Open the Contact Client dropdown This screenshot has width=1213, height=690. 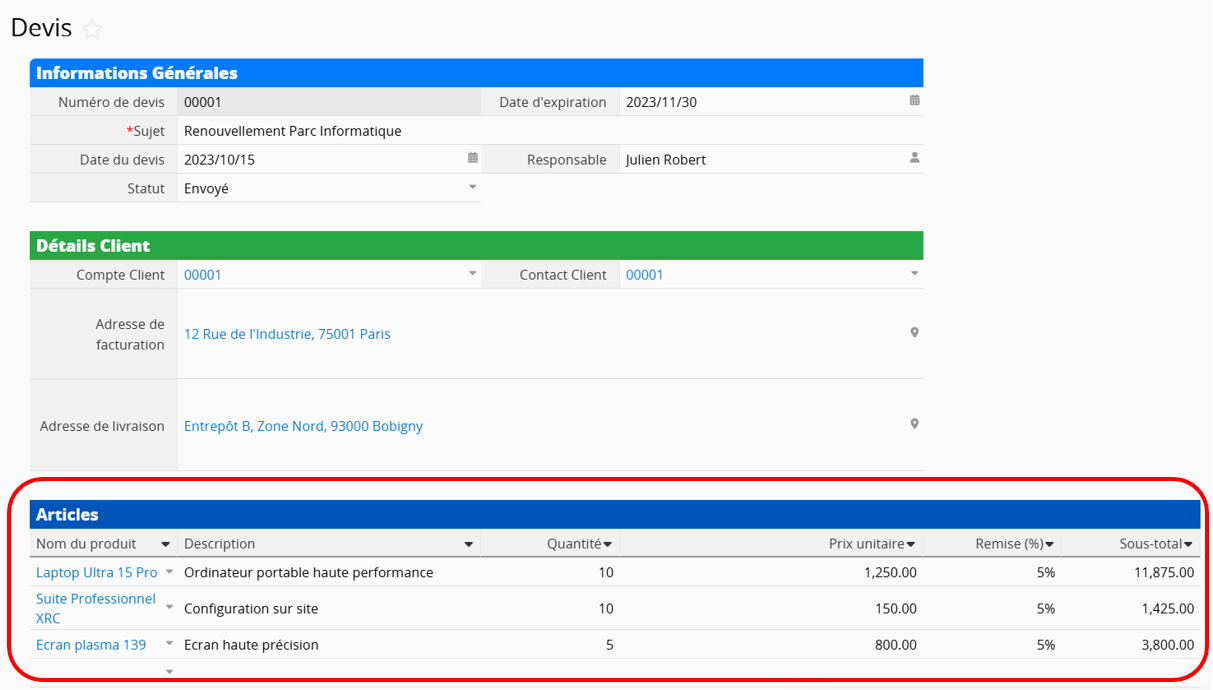click(x=914, y=274)
